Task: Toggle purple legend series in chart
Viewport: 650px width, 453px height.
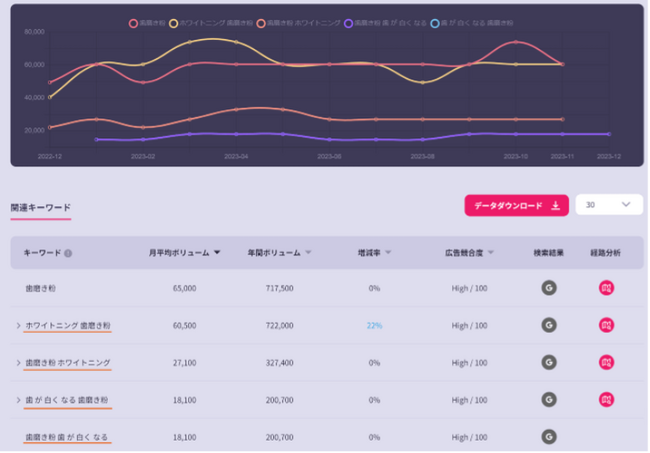Action: (385, 23)
